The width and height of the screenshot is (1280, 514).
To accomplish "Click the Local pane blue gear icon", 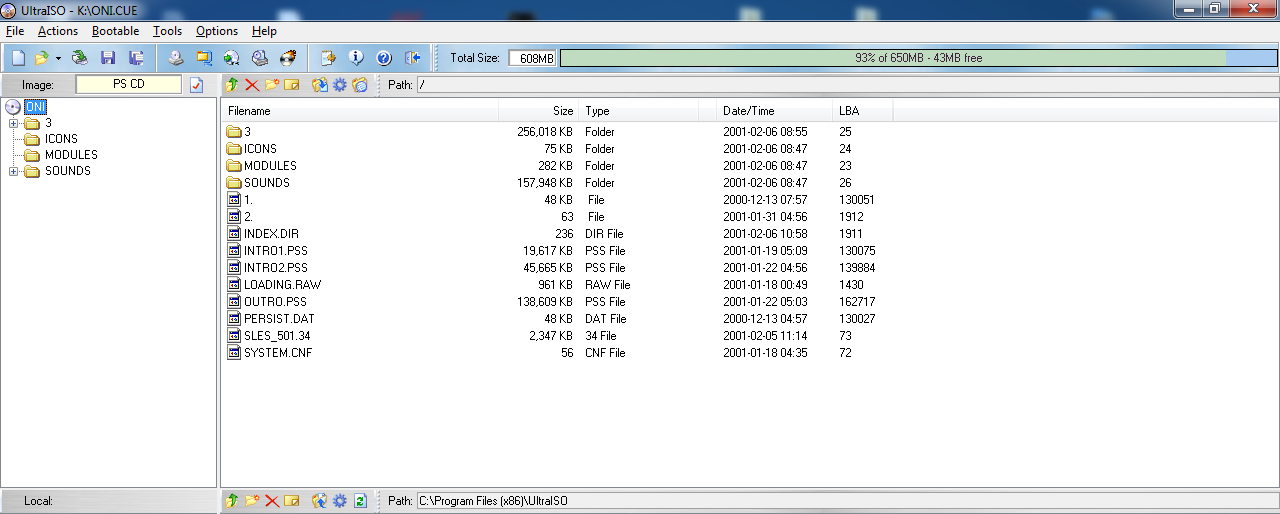I will tap(340, 501).
